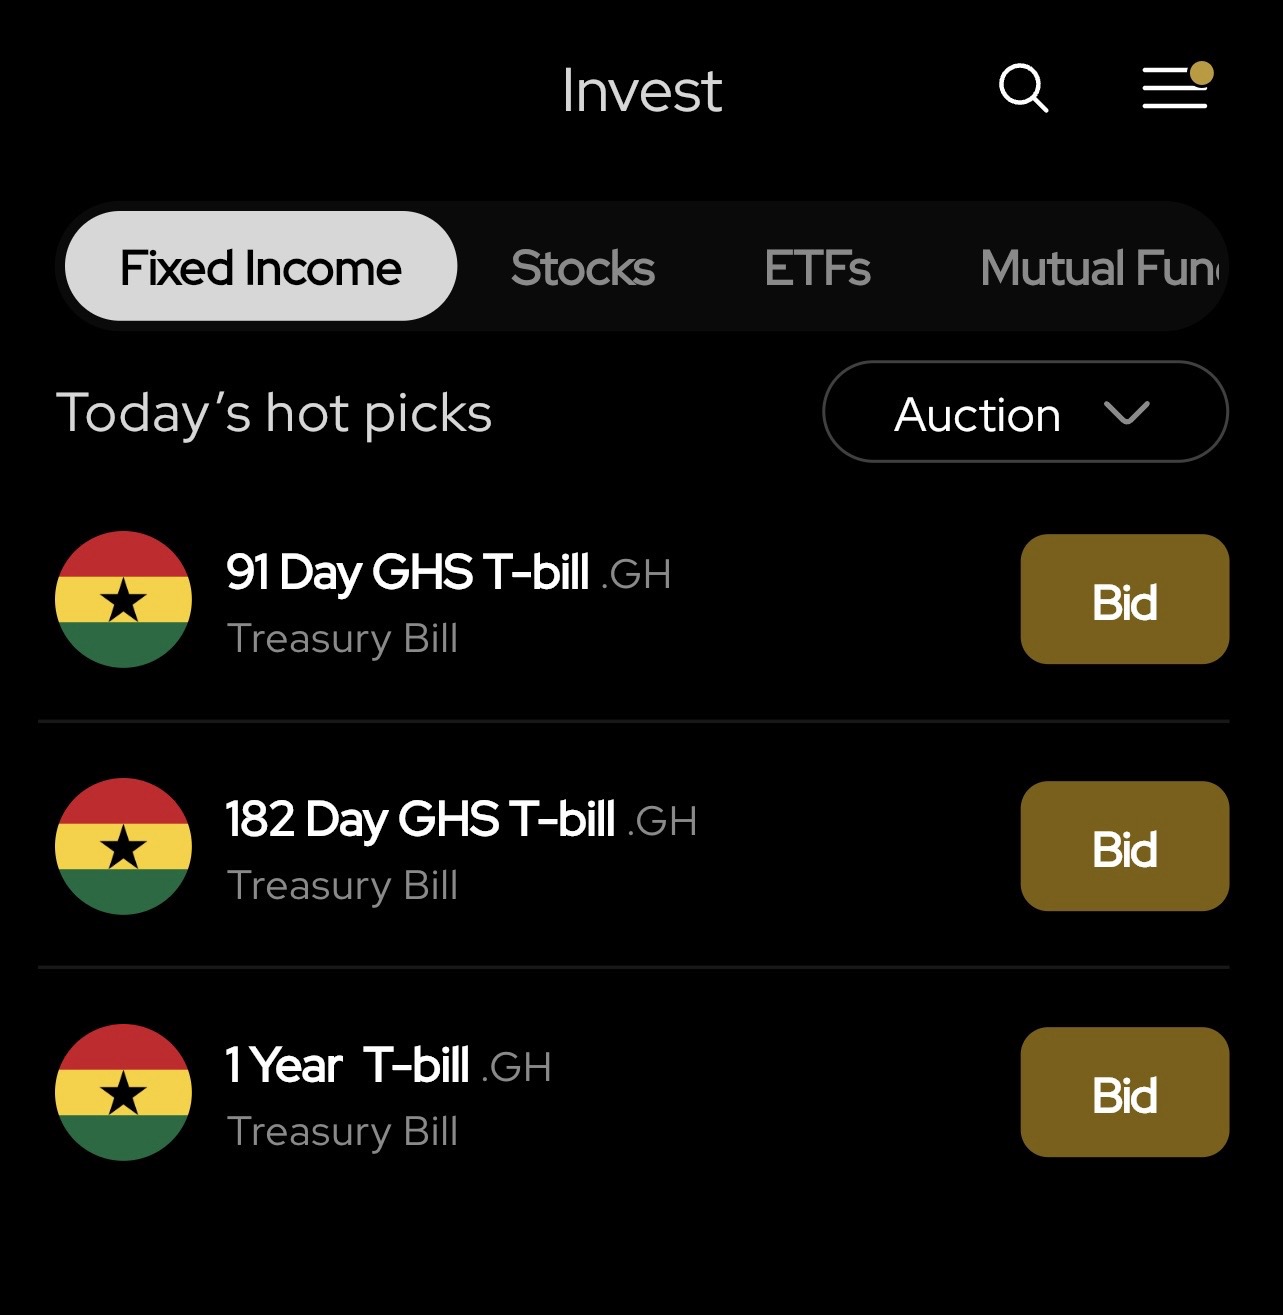Viewport: 1283px width, 1315px height.
Task: Switch to the Fixed Income tab
Action: point(261,267)
